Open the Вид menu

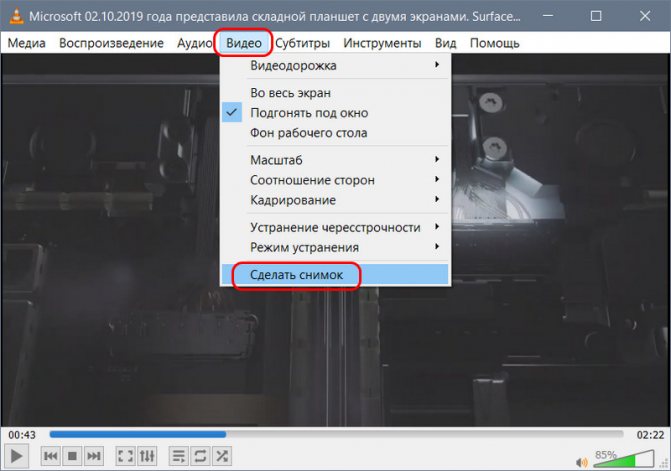pos(445,43)
